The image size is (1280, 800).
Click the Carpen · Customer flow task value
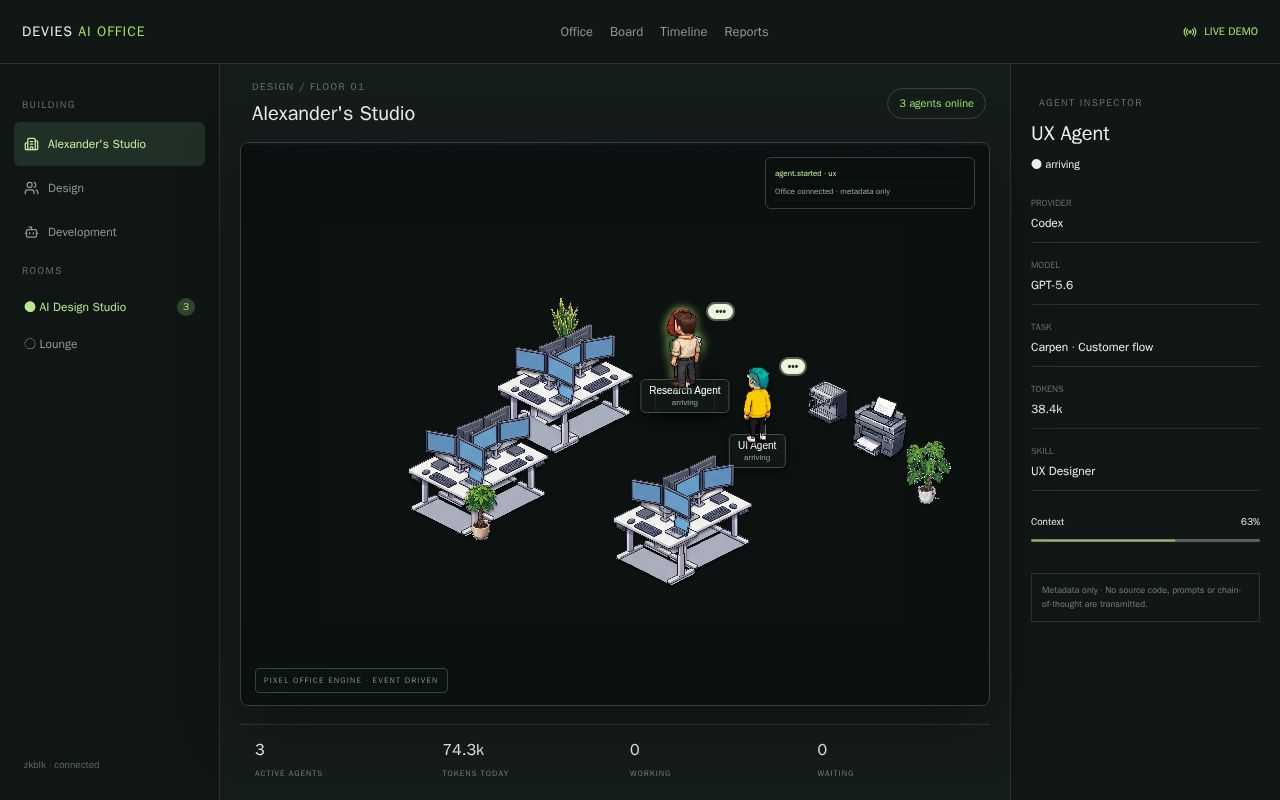pos(1092,347)
